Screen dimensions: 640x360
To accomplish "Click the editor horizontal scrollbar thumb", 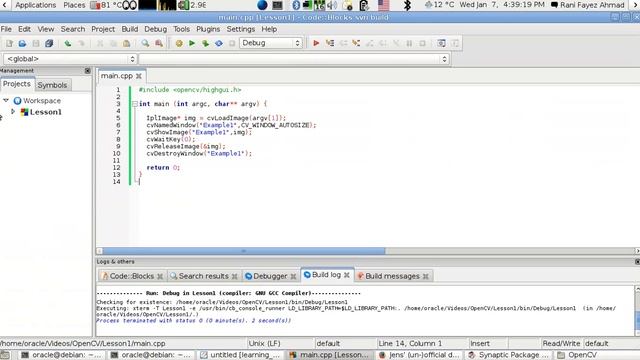I will click(243, 251).
